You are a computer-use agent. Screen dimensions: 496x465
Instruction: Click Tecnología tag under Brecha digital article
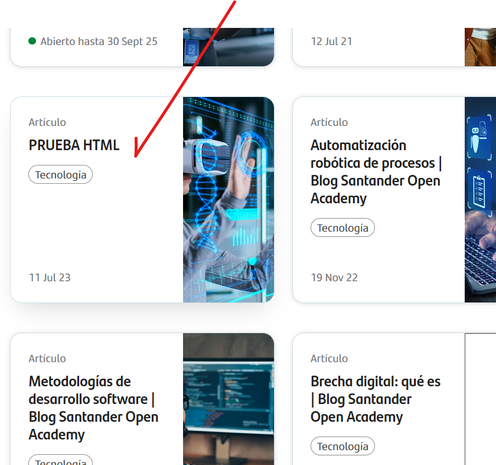tap(343, 446)
